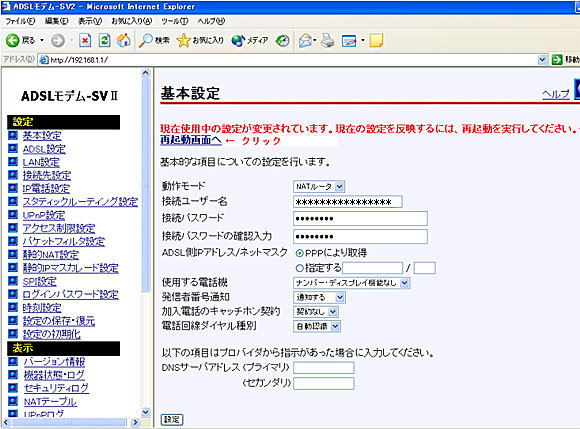Image resolution: width=580 pixels, height=429 pixels.
Task: Click bullet icon beside 基本設定 link
Action: click(13, 135)
